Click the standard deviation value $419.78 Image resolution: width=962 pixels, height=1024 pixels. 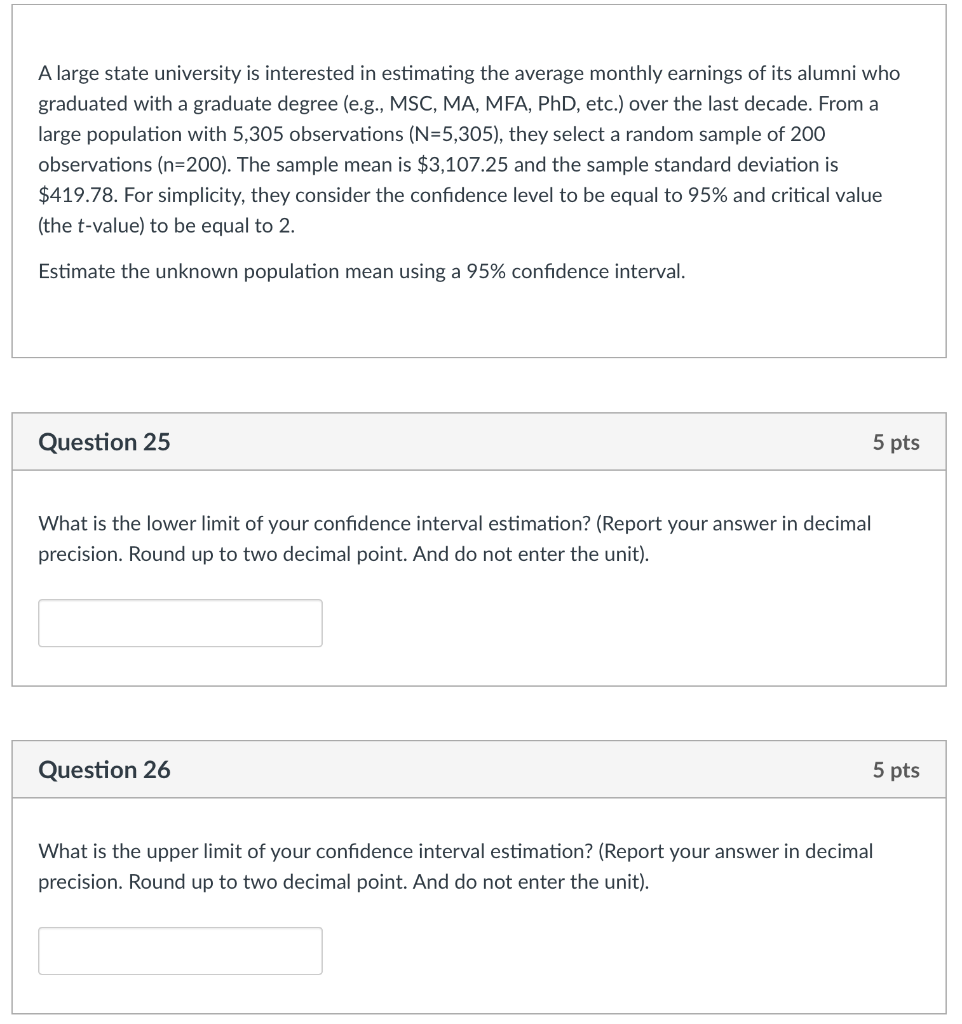coord(74,195)
